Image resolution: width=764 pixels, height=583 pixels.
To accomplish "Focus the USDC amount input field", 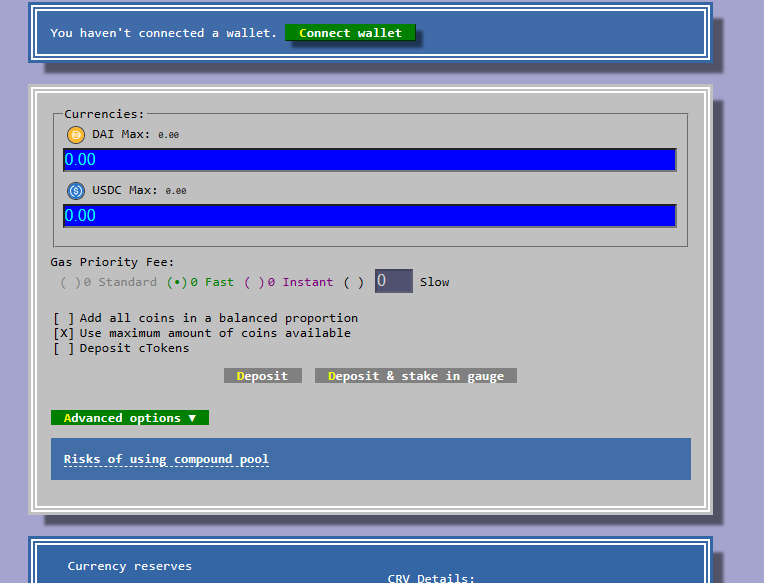I will (x=370, y=216).
